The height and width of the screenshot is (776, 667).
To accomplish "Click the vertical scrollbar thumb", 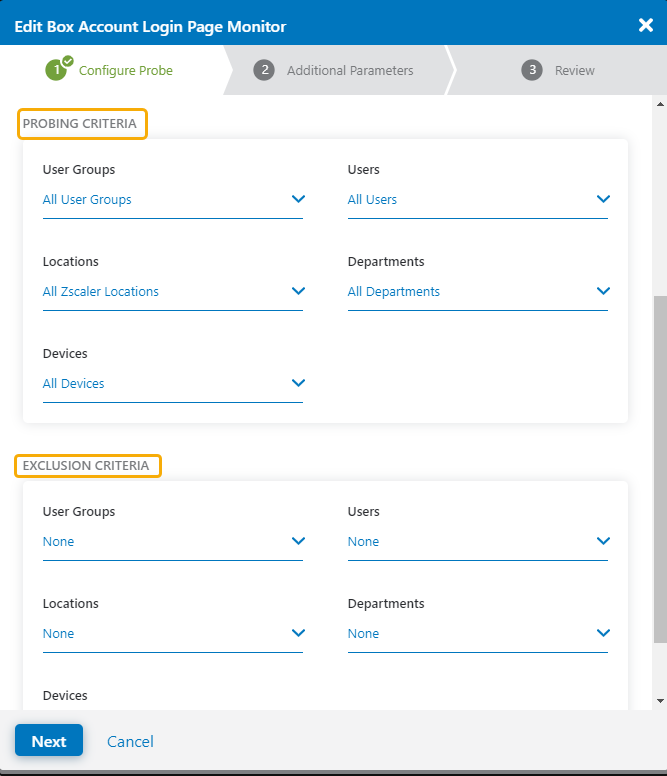I will [659, 468].
